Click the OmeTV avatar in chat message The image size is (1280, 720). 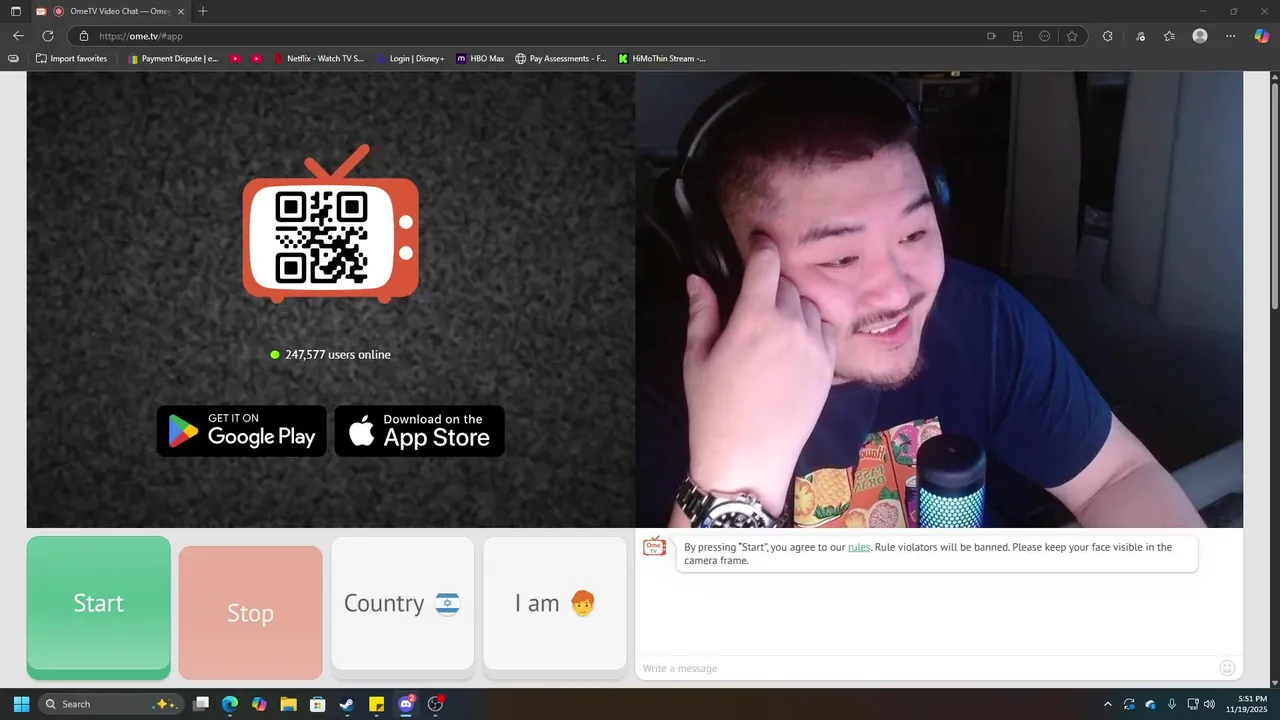[x=655, y=546]
